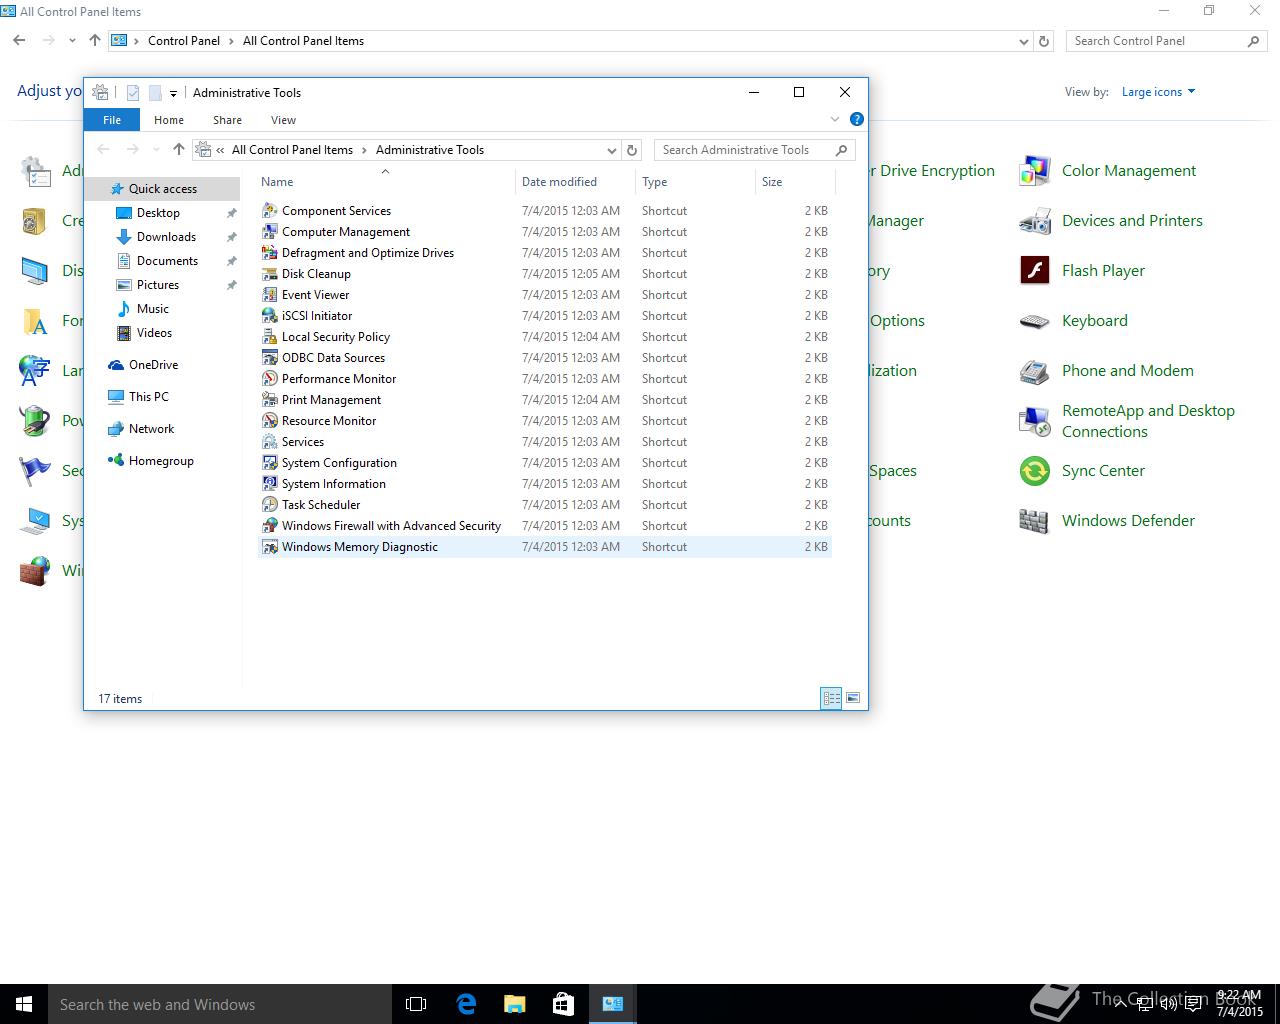Expand the ribbon with the chevron
Screen dimensions: 1280x1024
click(835, 119)
